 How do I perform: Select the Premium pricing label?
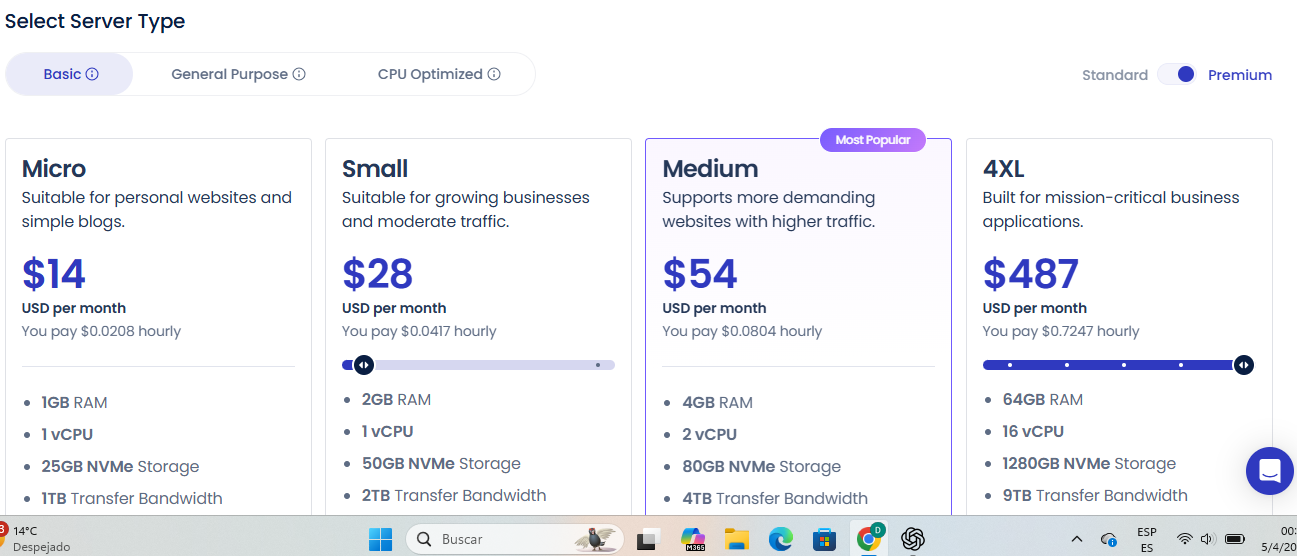click(1240, 75)
